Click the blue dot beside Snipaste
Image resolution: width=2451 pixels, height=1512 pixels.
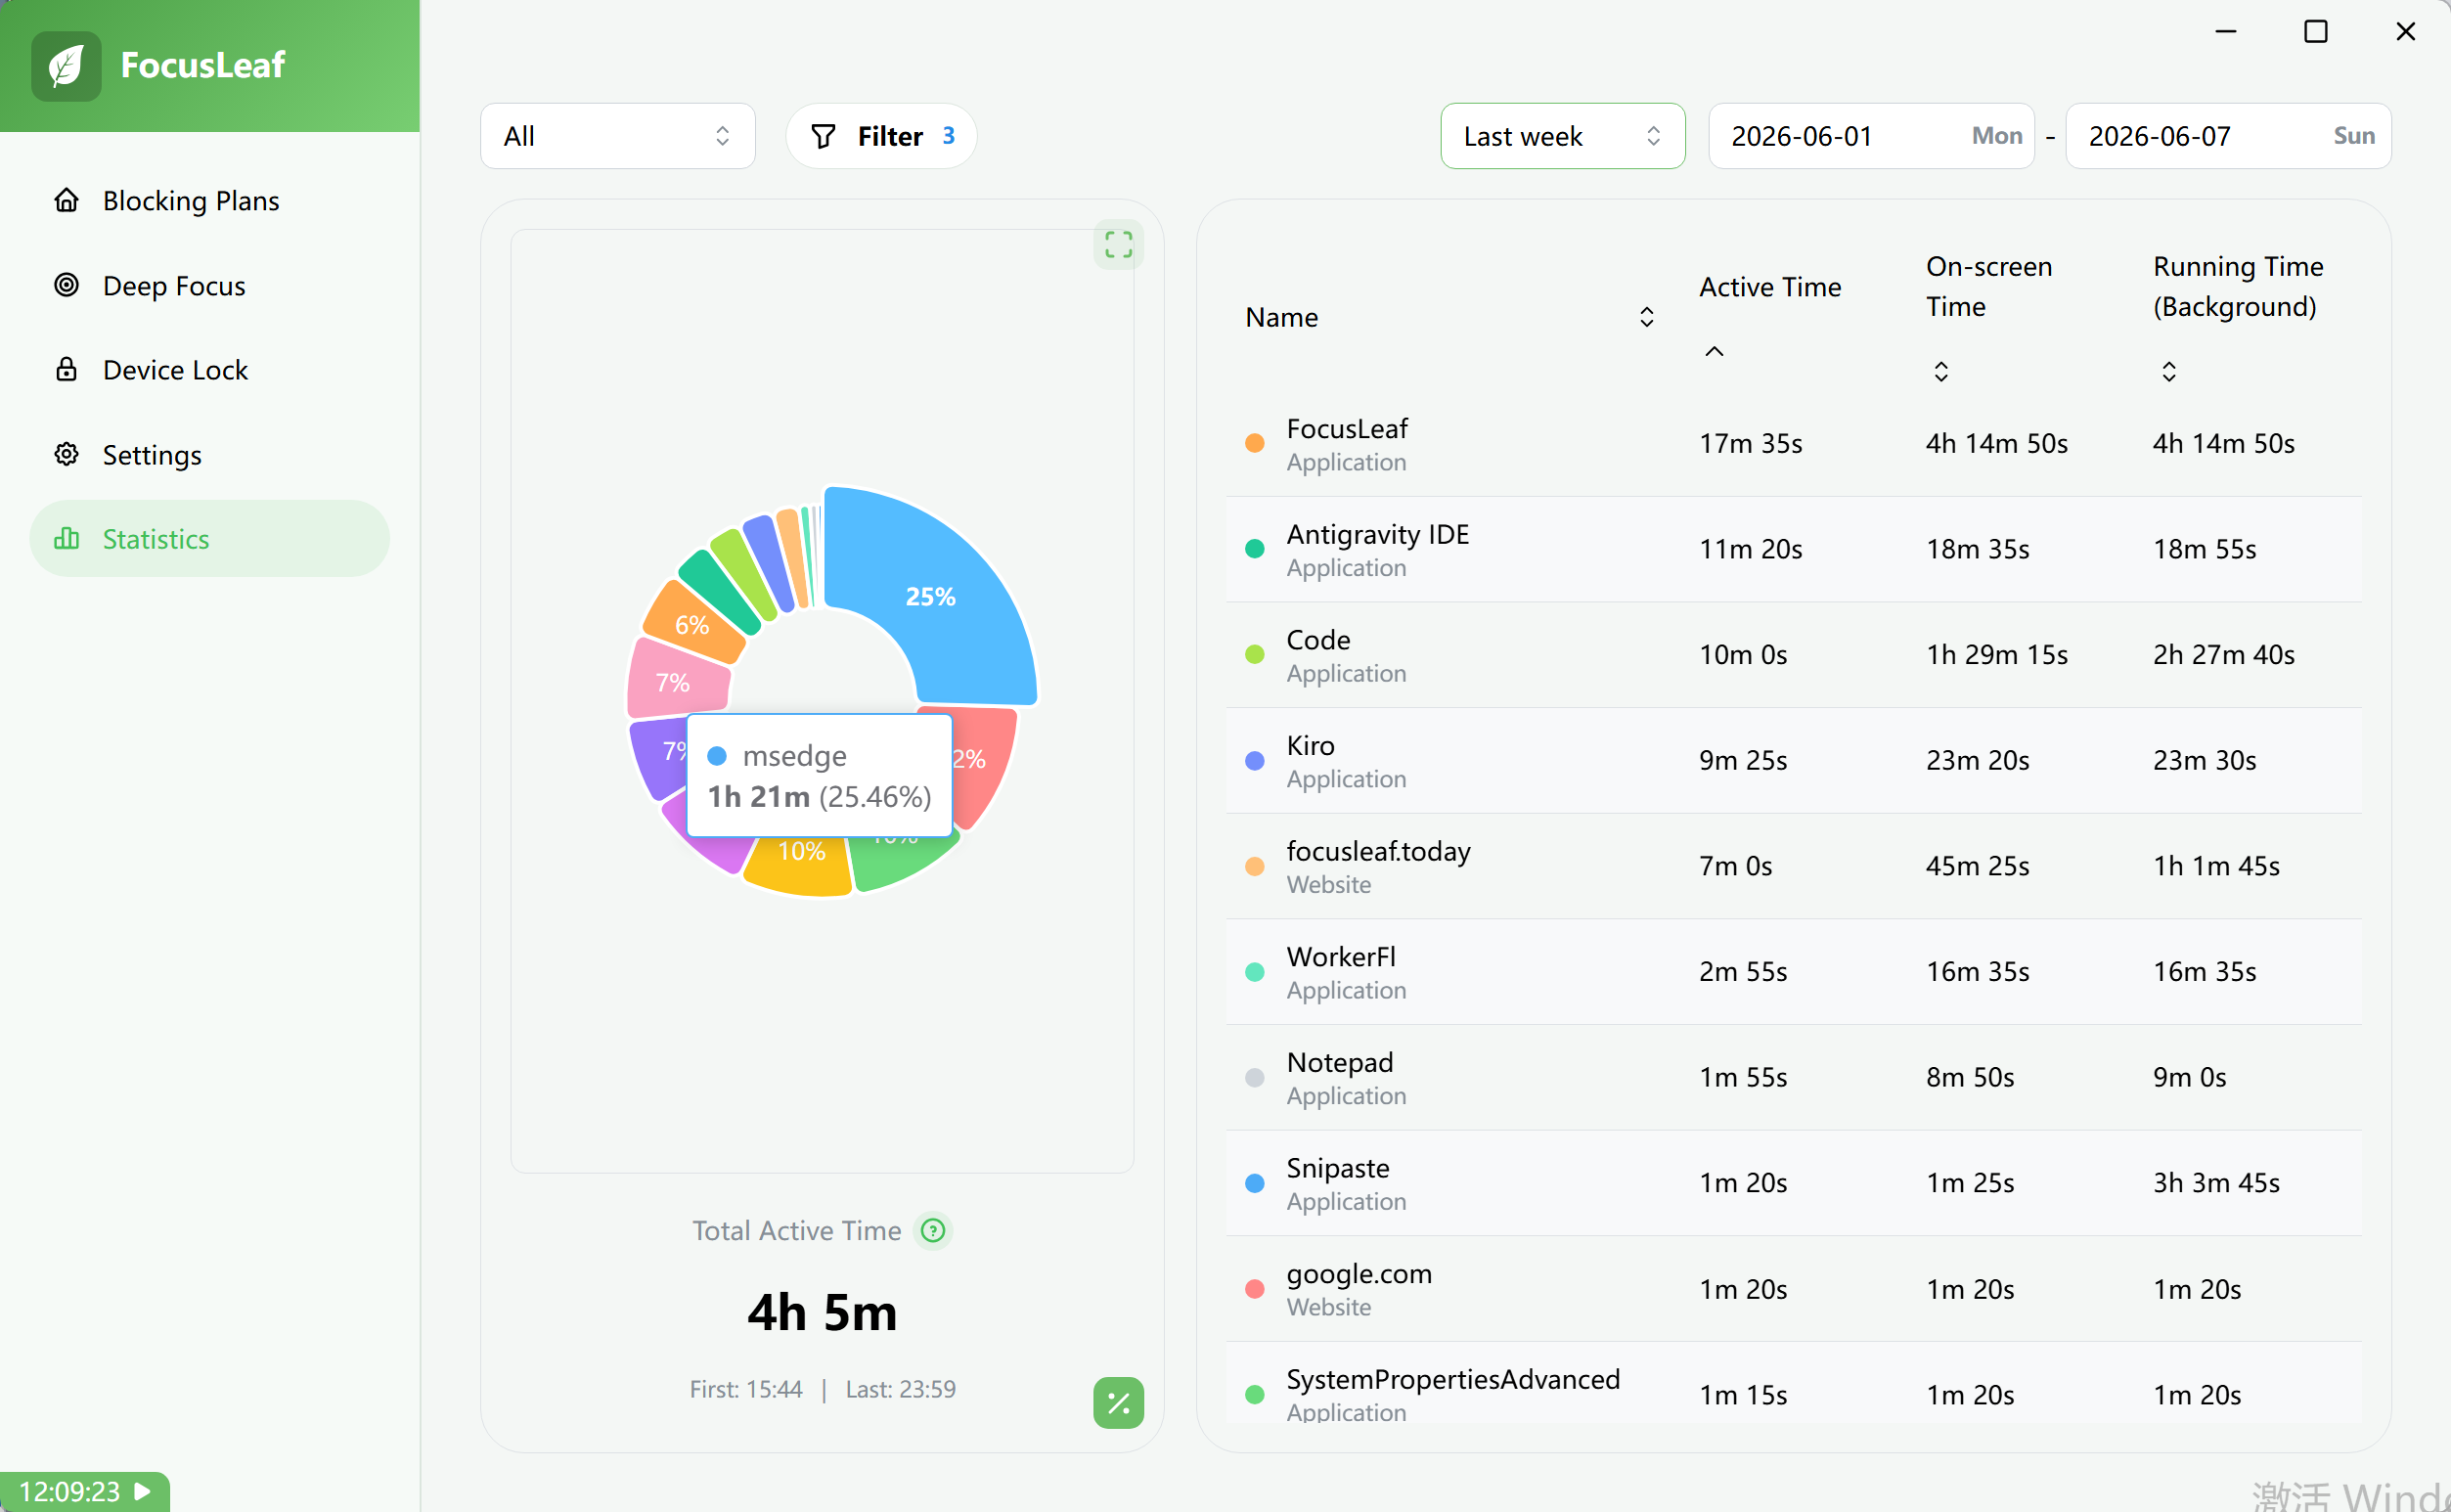1254,1183
